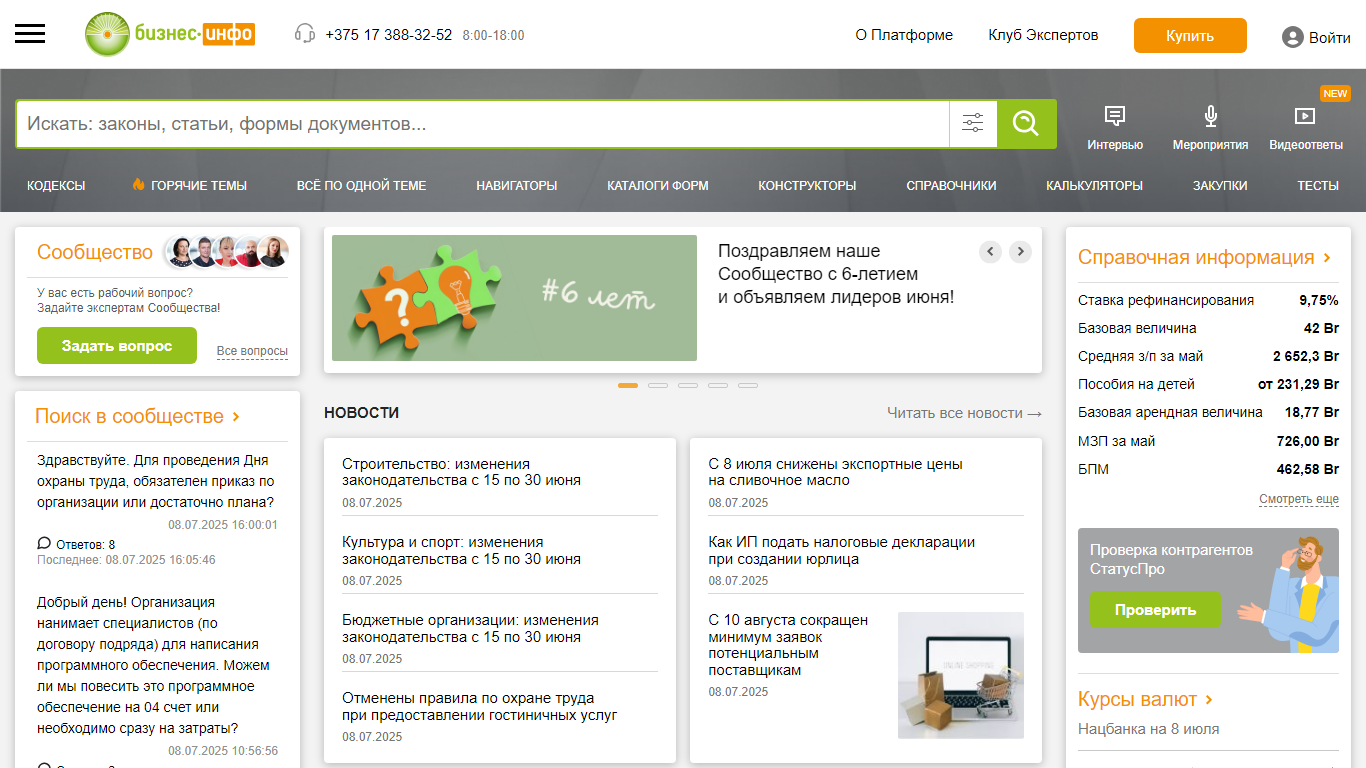Click the flame icon near Горячие темы
This screenshot has width=1366, height=768.
click(139, 185)
